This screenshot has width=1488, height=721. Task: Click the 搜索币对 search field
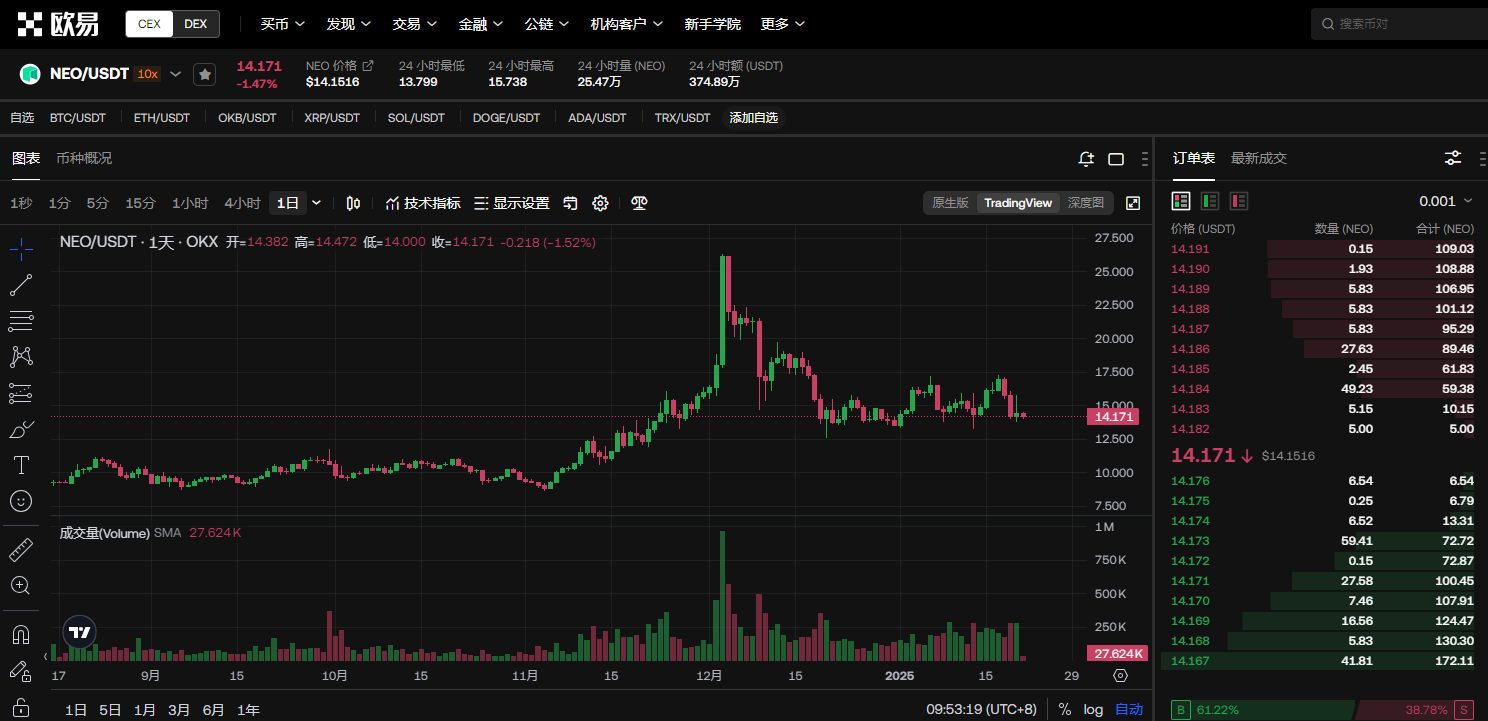1395,24
